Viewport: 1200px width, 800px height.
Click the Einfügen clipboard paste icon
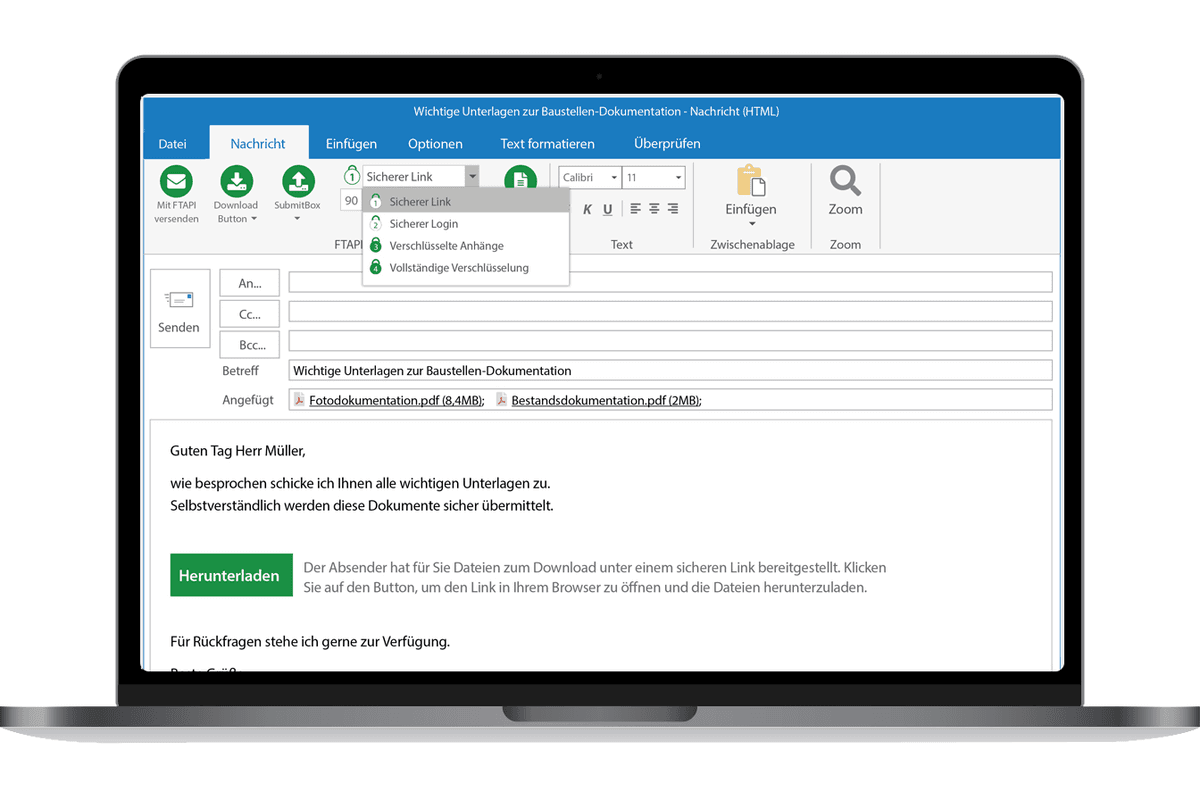click(751, 181)
